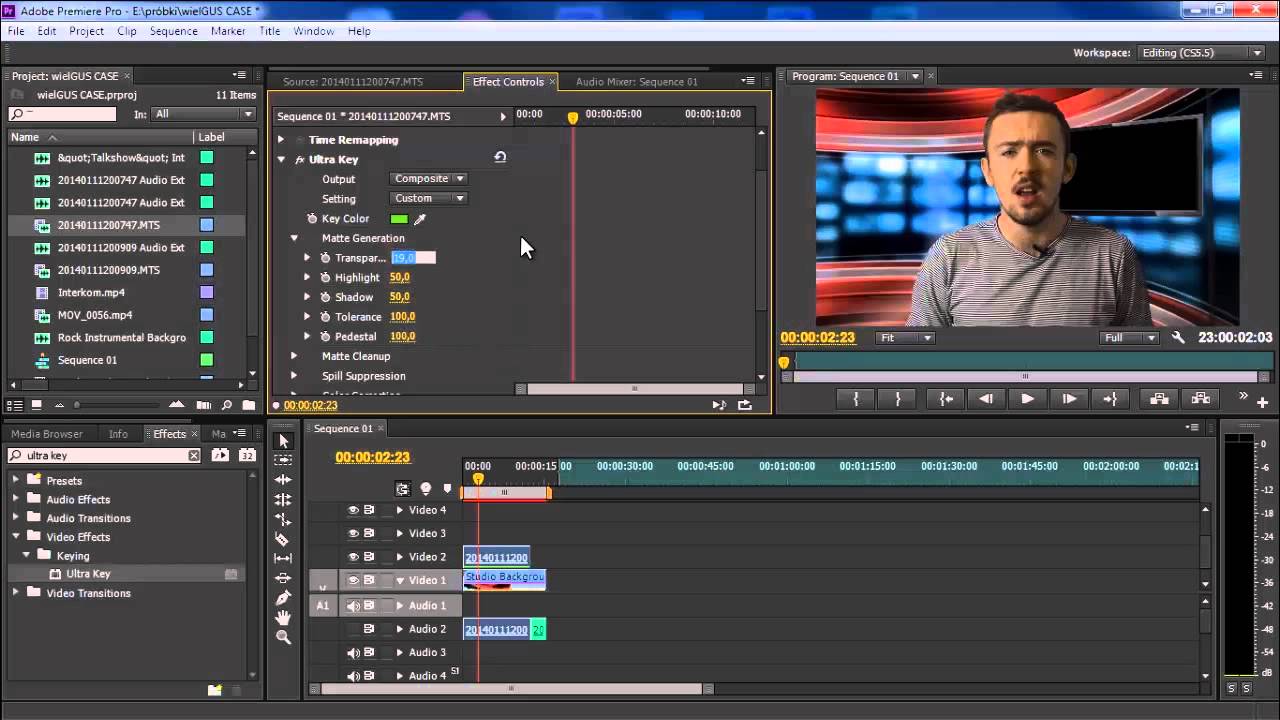Open the Program monitor button editor plus
1280x720 pixels.
pyautogui.click(x=1262, y=402)
